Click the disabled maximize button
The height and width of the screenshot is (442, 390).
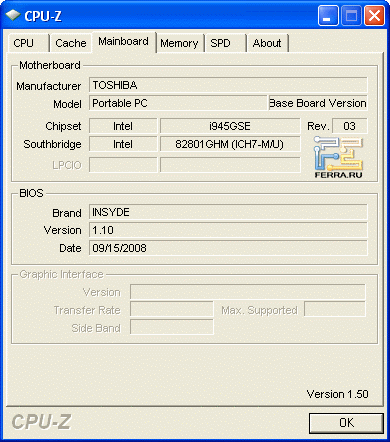pyautogui.click(x=351, y=16)
